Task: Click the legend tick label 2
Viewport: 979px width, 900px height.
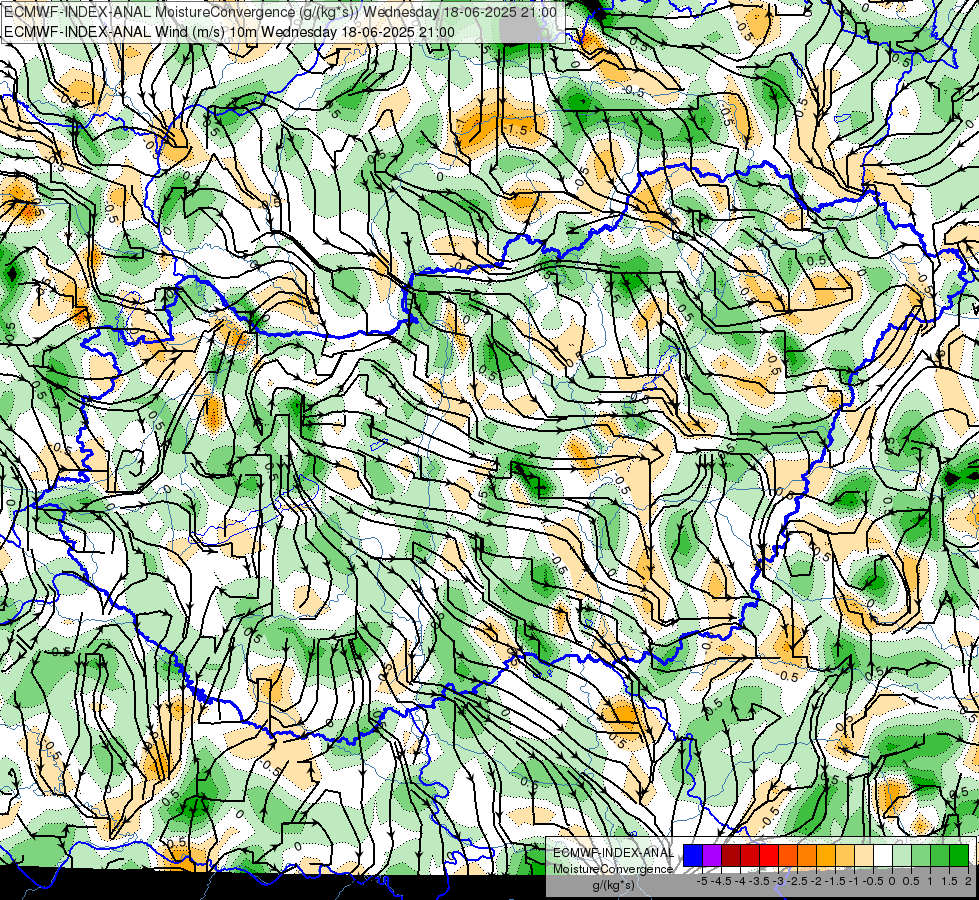Action: 968,881
